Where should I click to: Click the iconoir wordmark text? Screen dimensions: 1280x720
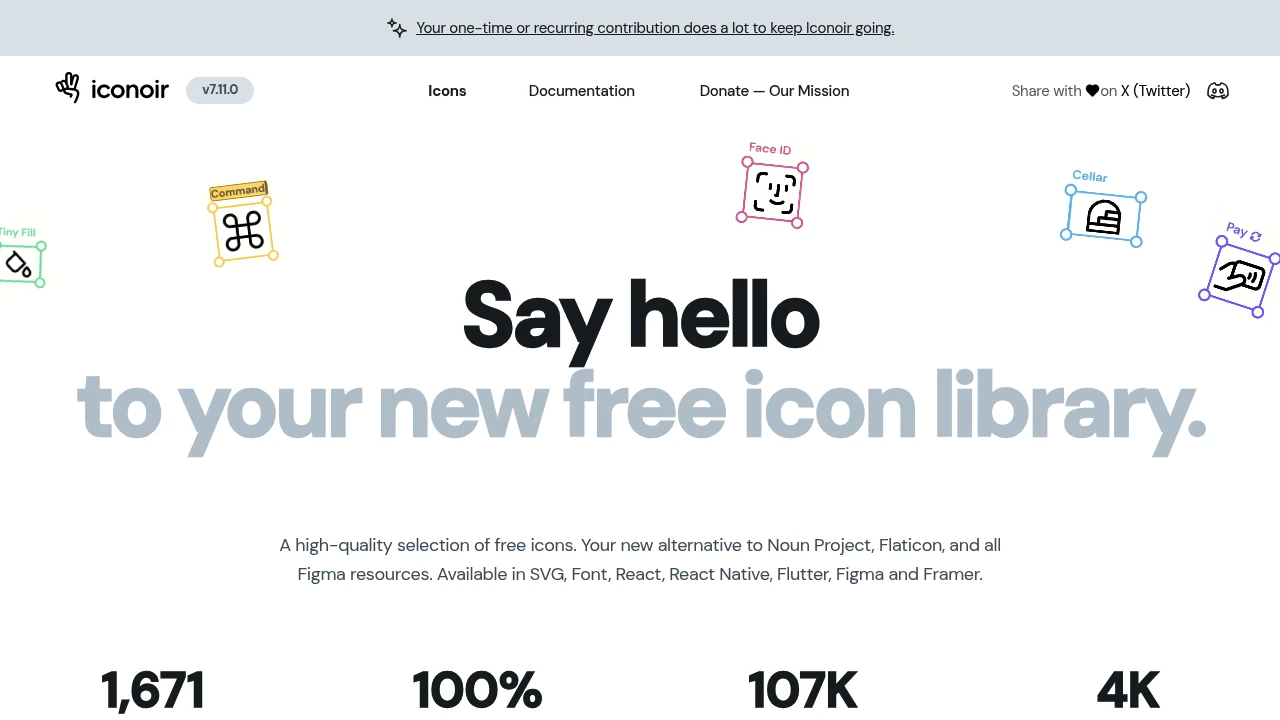[x=130, y=90]
